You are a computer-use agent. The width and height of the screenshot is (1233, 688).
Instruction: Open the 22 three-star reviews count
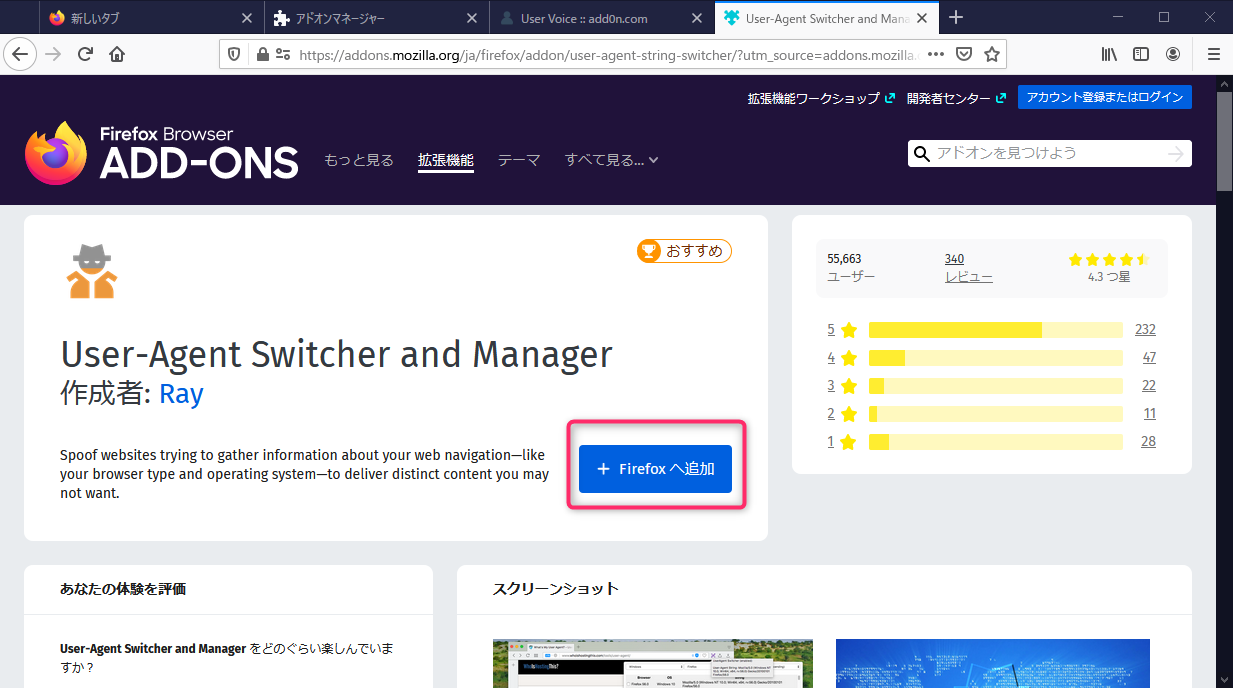pyautogui.click(x=1149, y=386)
